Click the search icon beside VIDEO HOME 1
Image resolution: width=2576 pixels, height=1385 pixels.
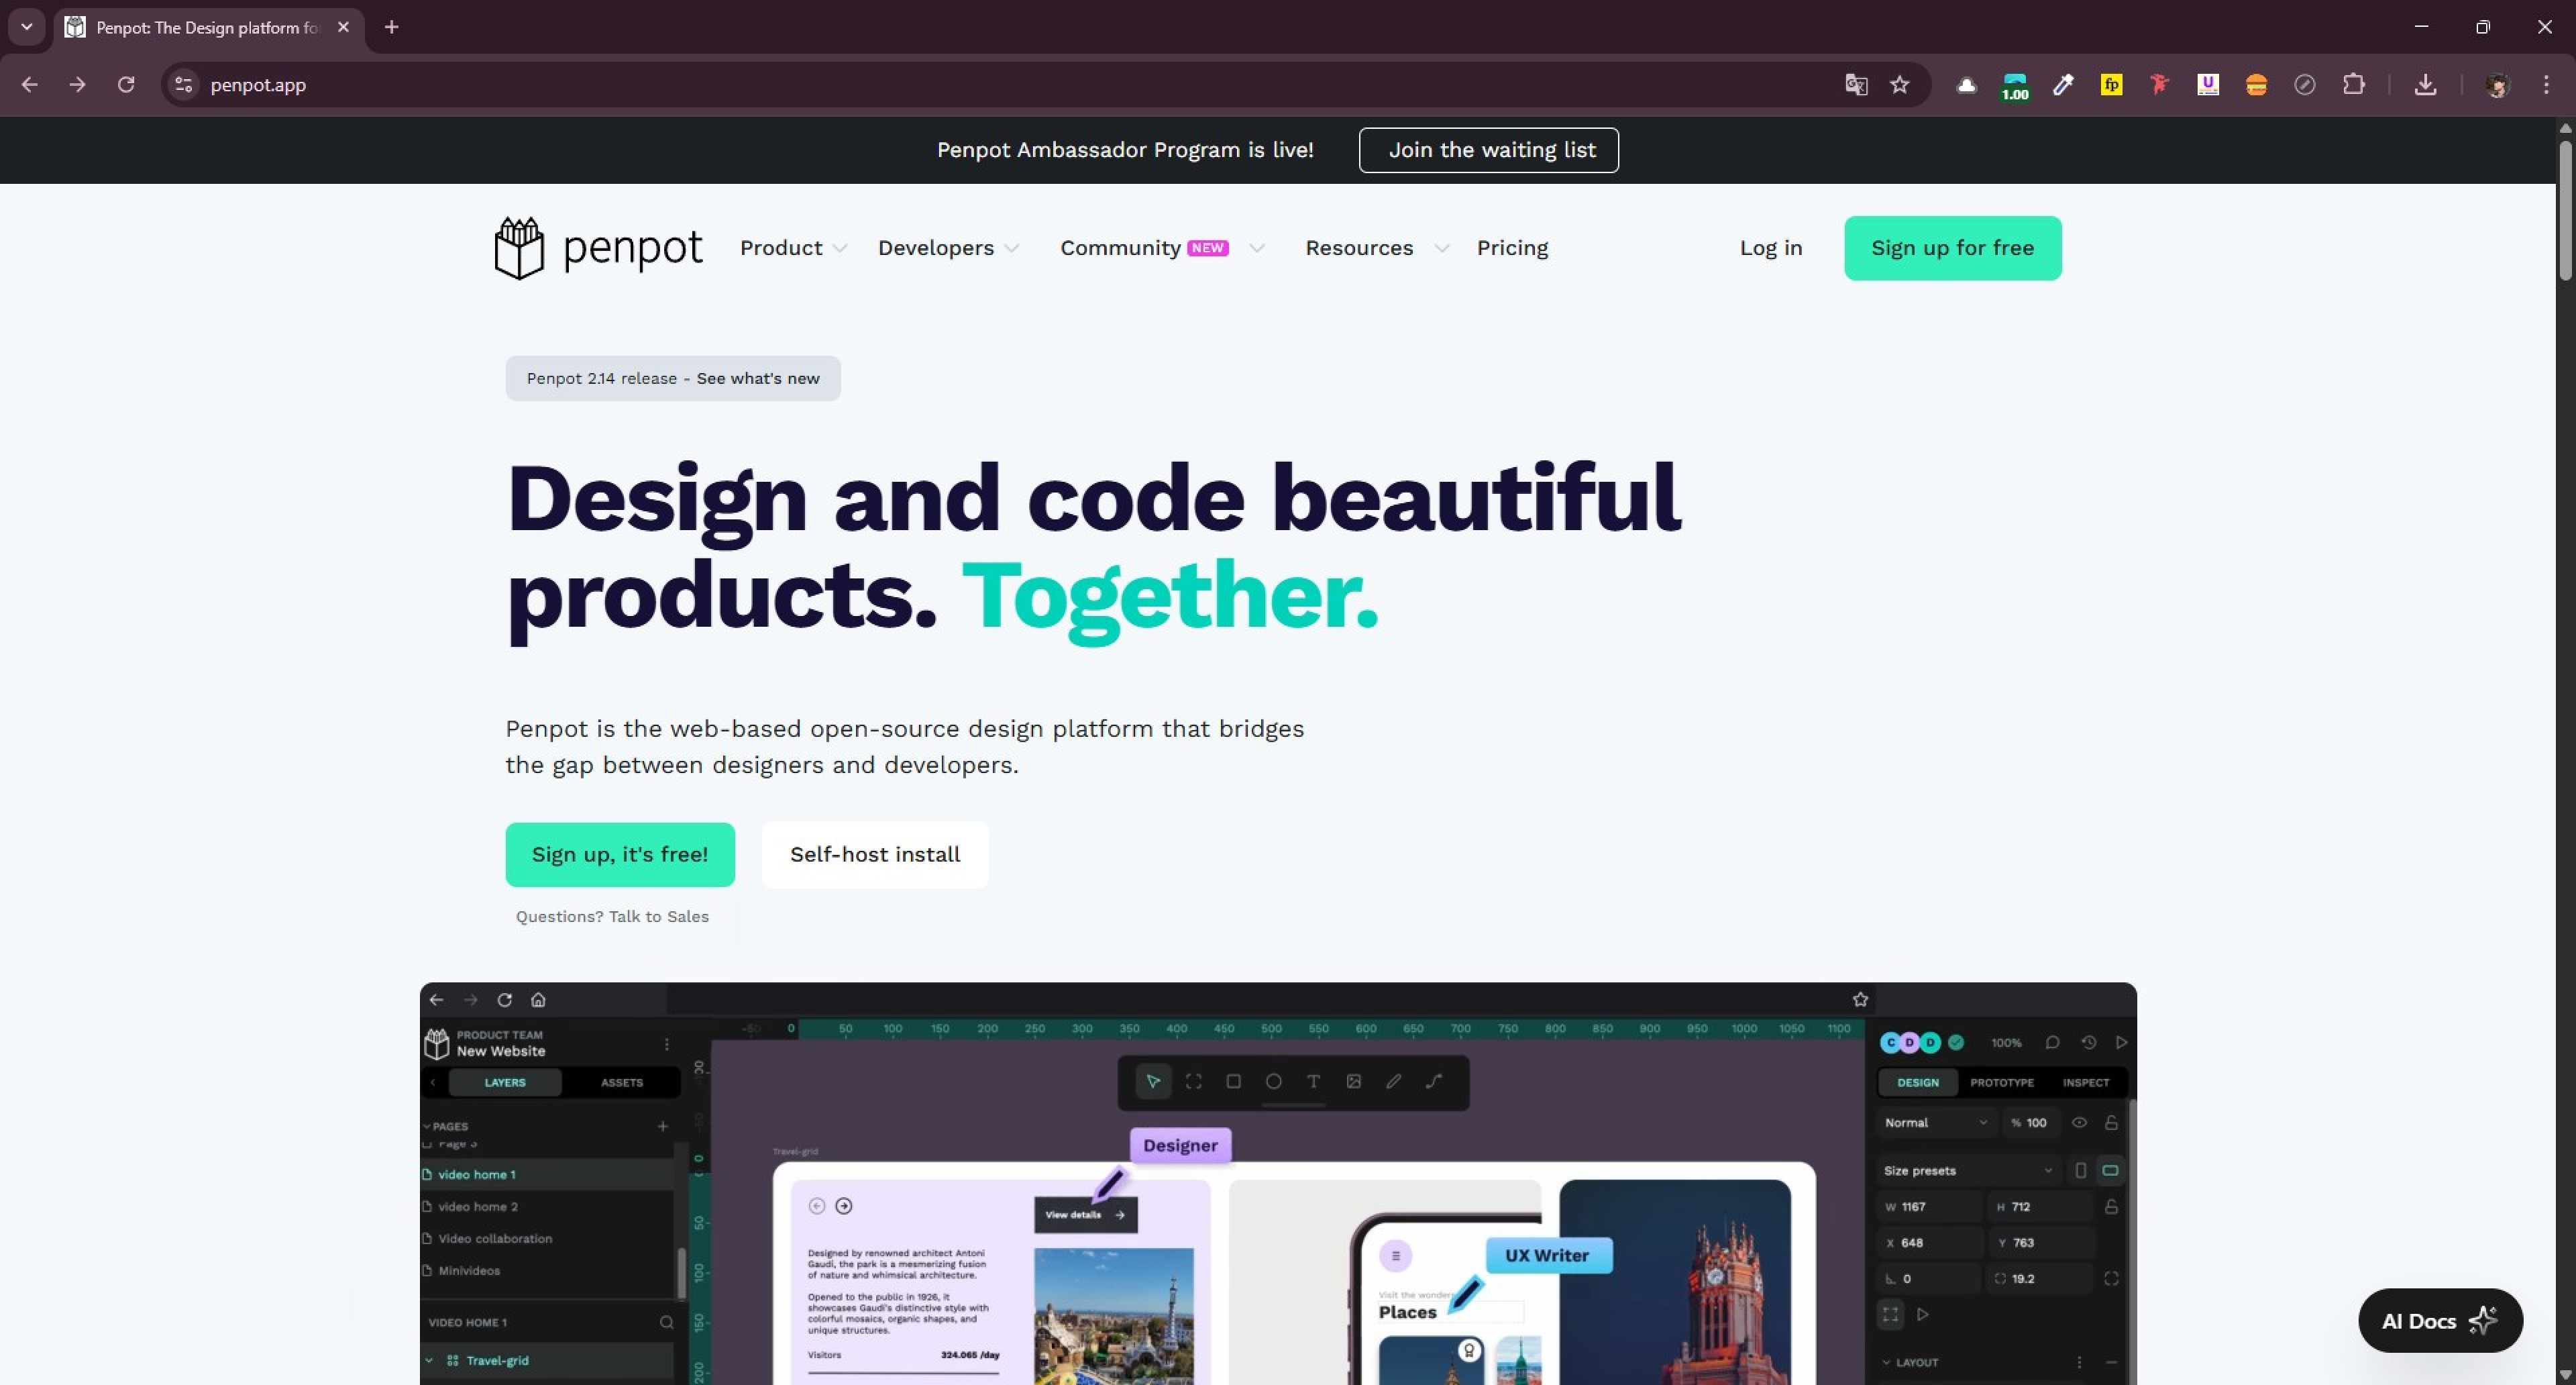(666, 1322)
